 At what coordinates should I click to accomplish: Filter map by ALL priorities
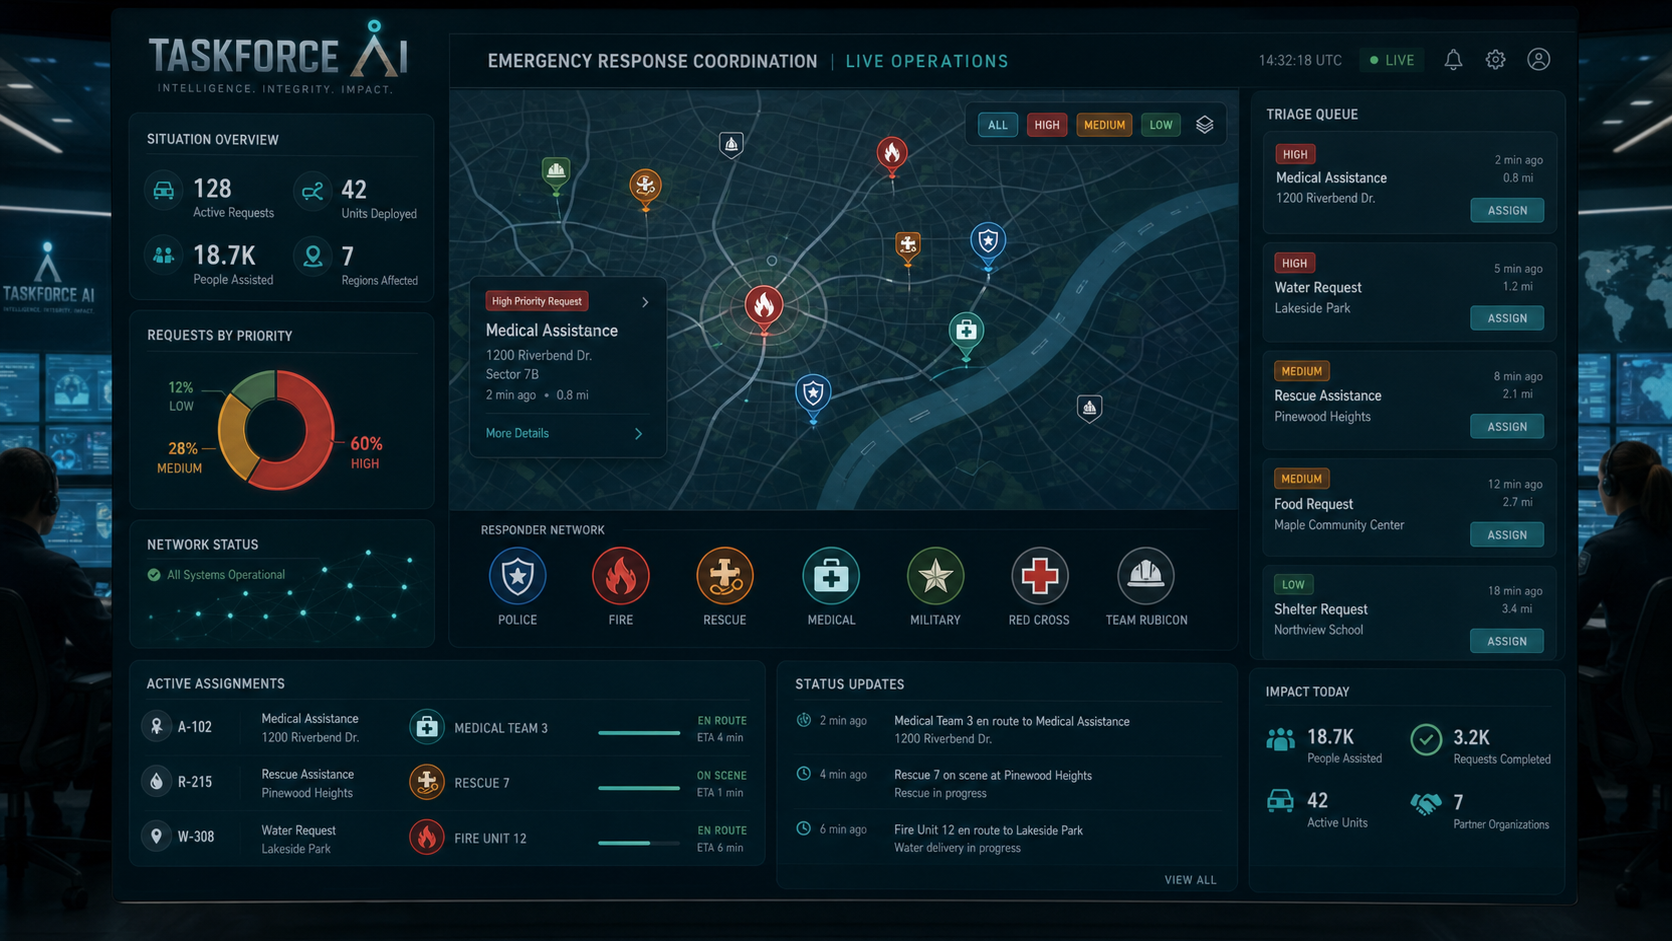[x=998, y=125]
